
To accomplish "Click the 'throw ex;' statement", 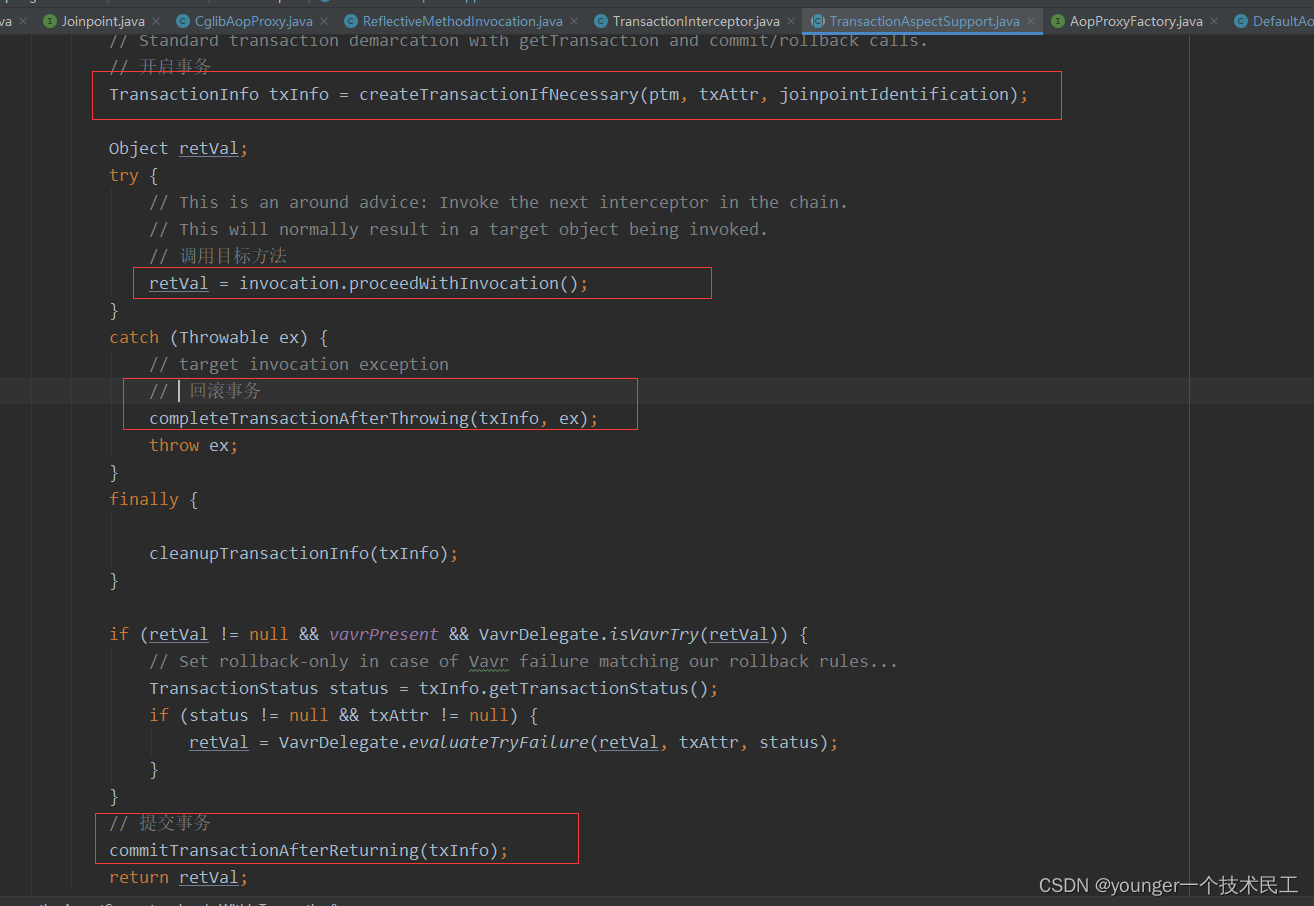I will click(194, 445).
